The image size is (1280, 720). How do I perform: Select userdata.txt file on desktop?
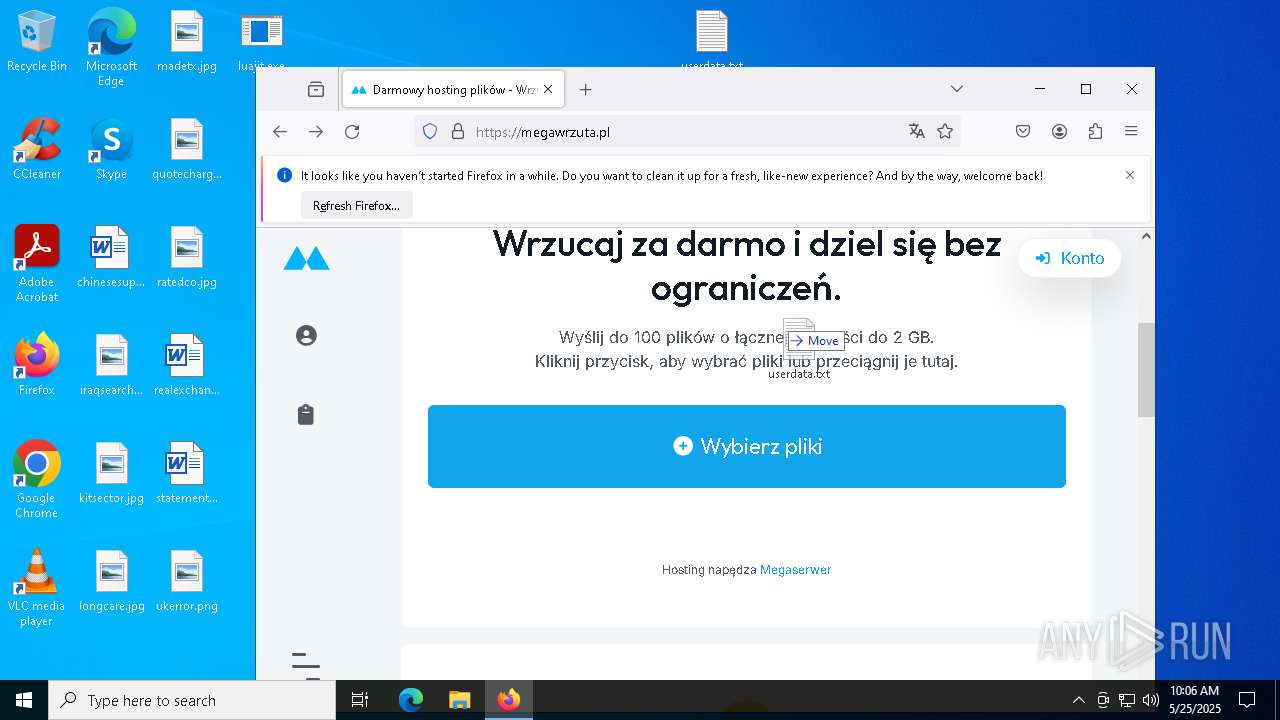pos(712,40)
